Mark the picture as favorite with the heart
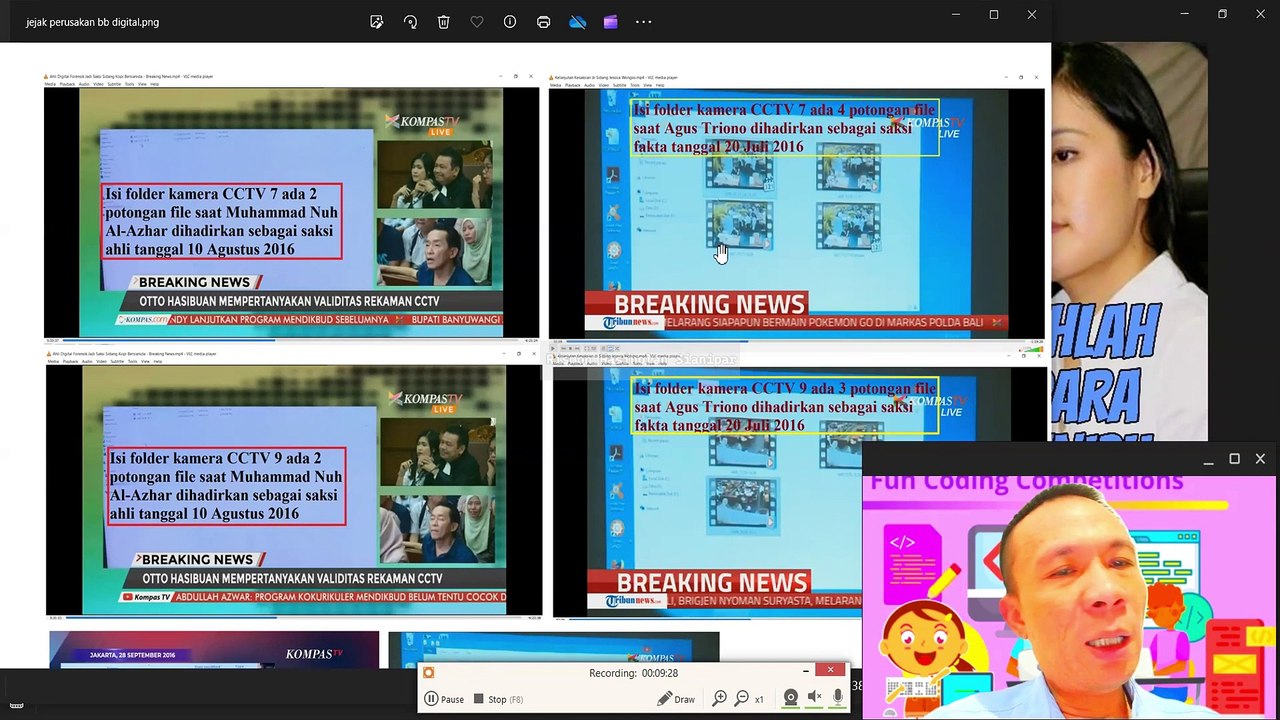This screenshot has height=720, width=1280. (x=477, y=22)
